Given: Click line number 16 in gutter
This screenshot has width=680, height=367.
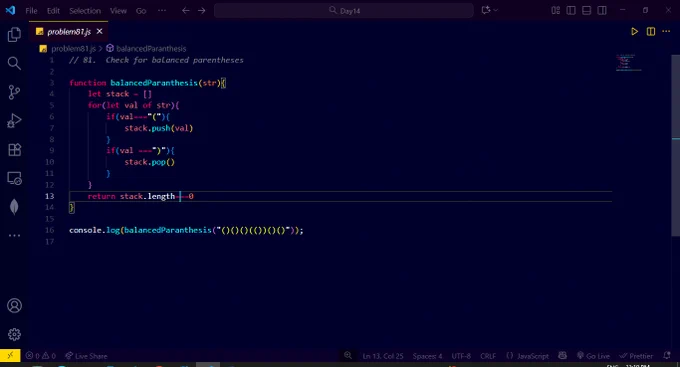Looking at the screenshot, I should [50, 230].
